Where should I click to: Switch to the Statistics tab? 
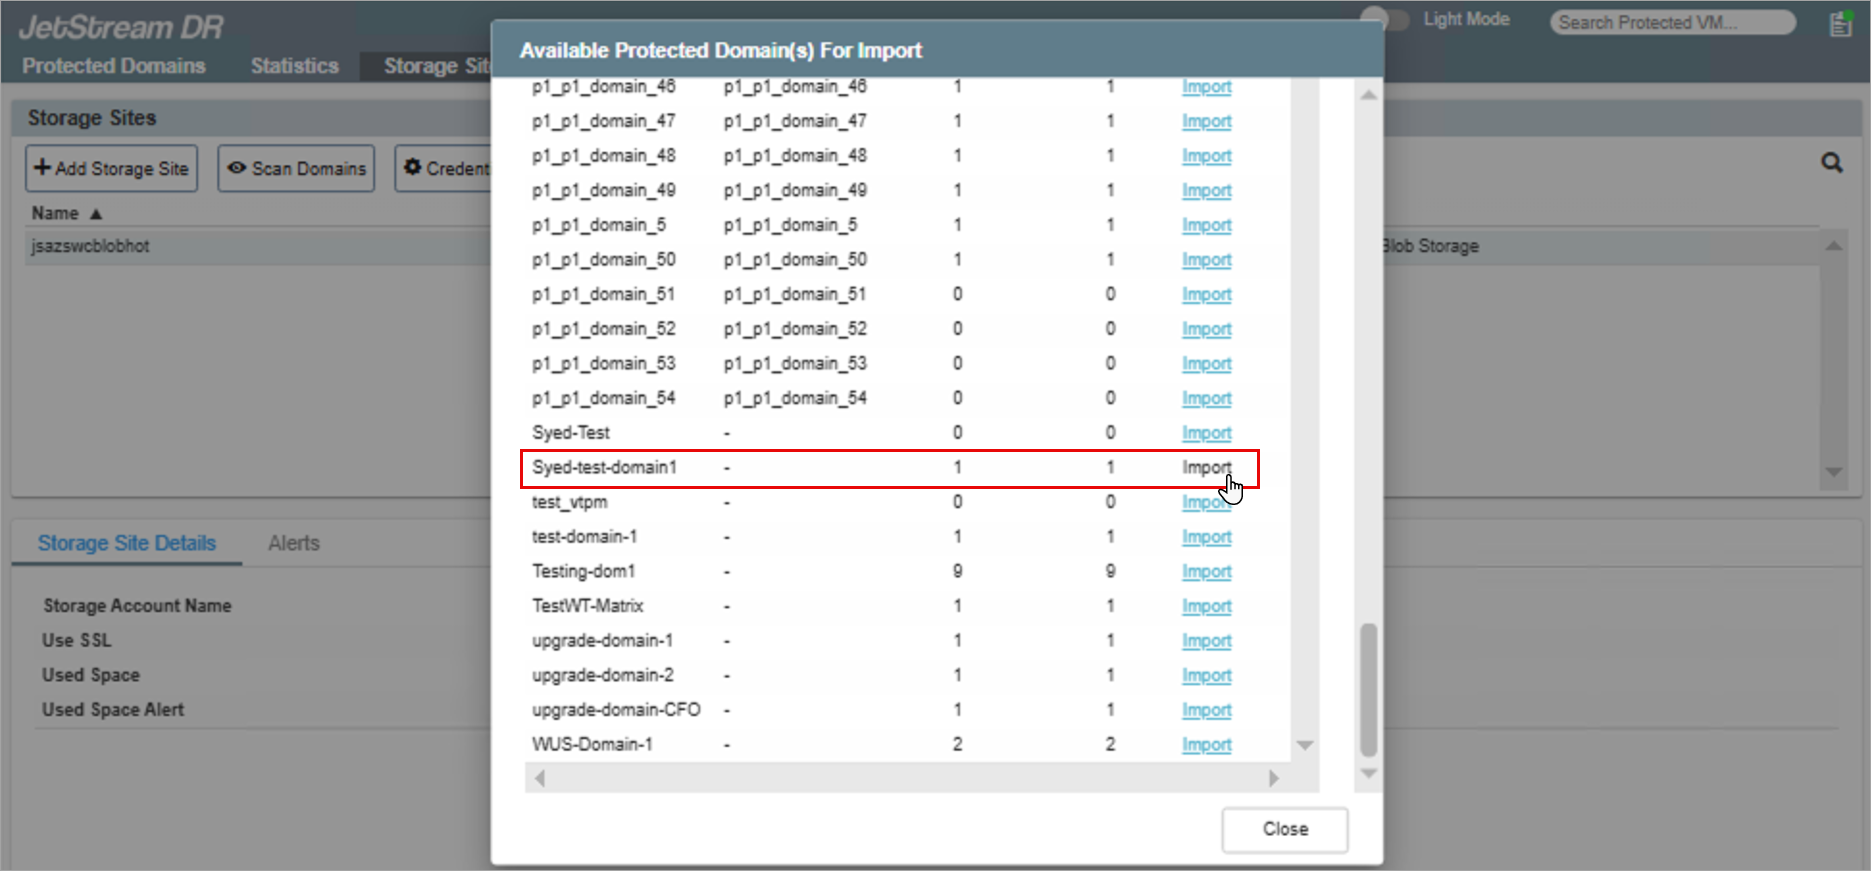pos(294,66)
